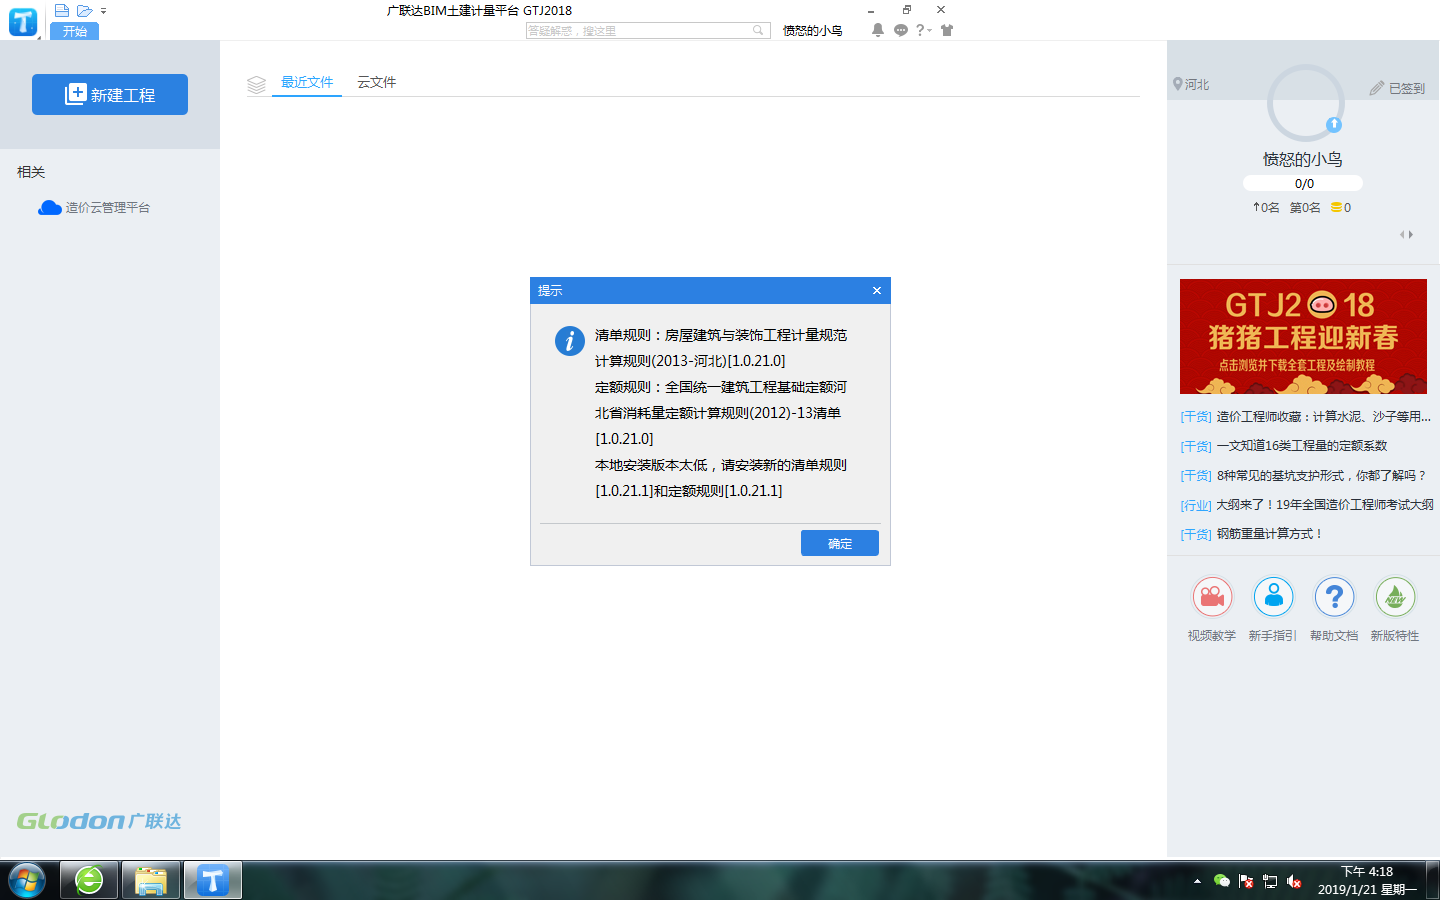Switch to 最近文件 tab
1440x900 pixels.
pyautogui.click(x=307, y=82)
